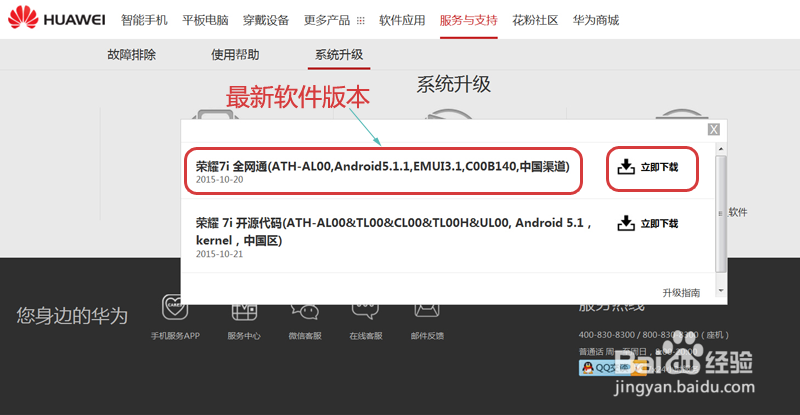Screen dimensions: 800x415
Task: Open 服务与支持 menu
Action: tap(468, 20)
